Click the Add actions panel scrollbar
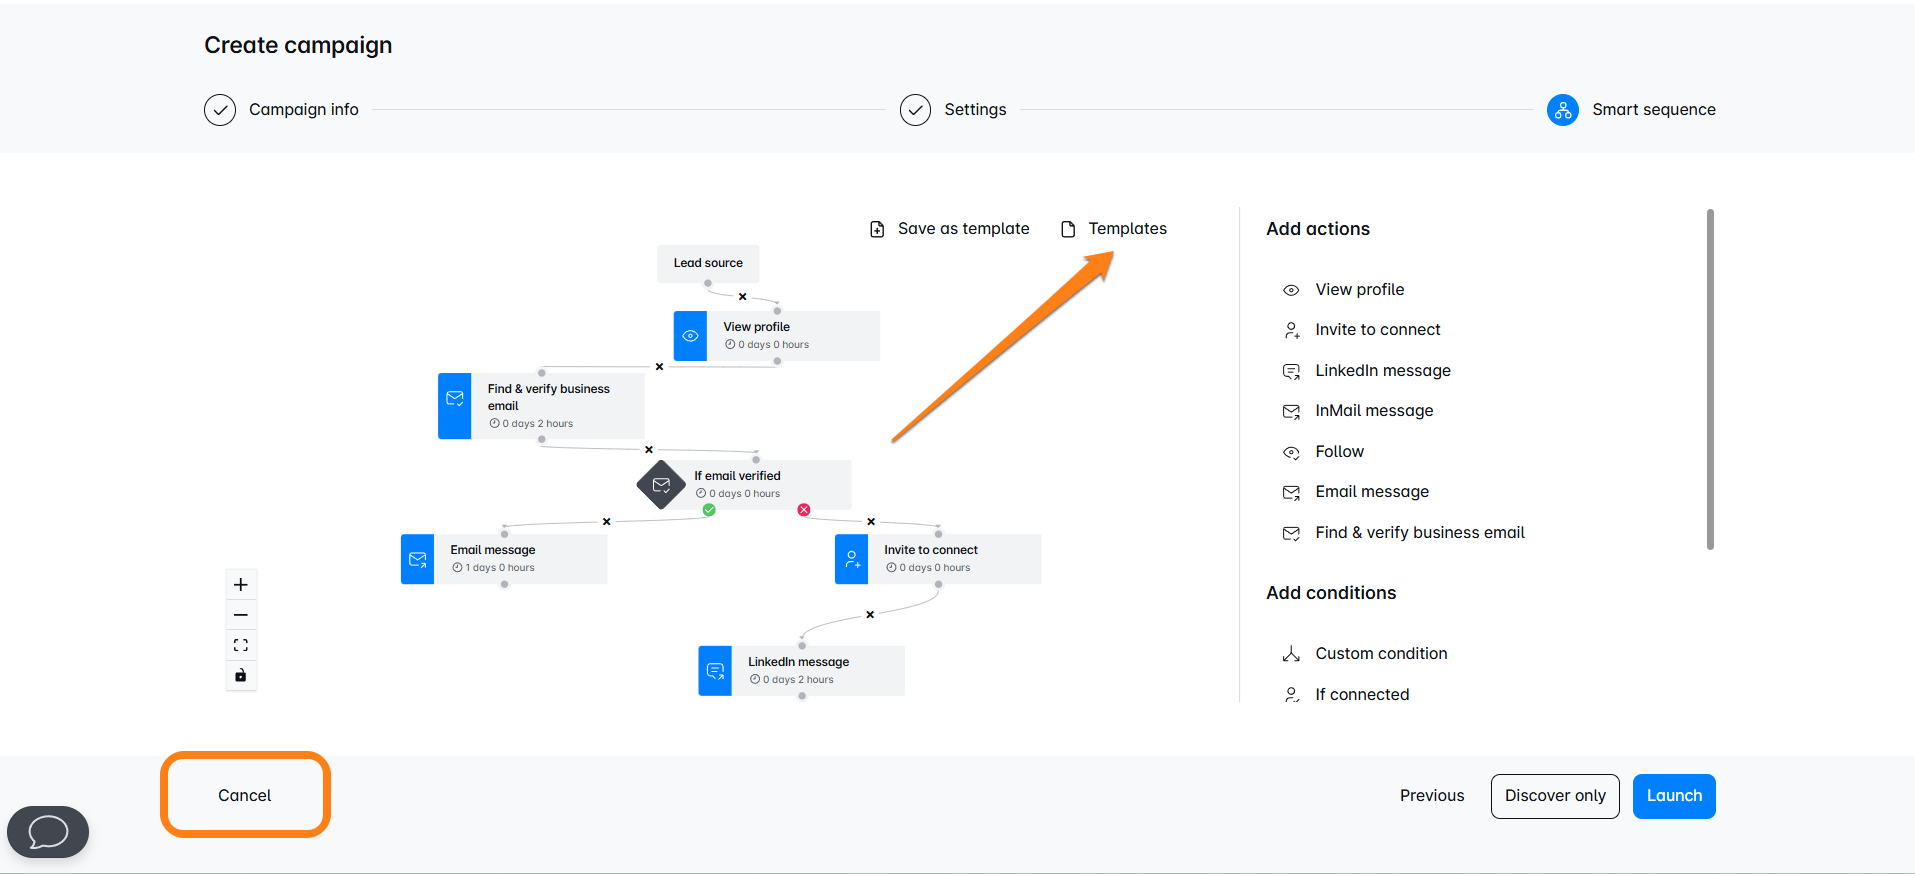Viewport: 1915px width, 874px height. (x=1710, y=380)
